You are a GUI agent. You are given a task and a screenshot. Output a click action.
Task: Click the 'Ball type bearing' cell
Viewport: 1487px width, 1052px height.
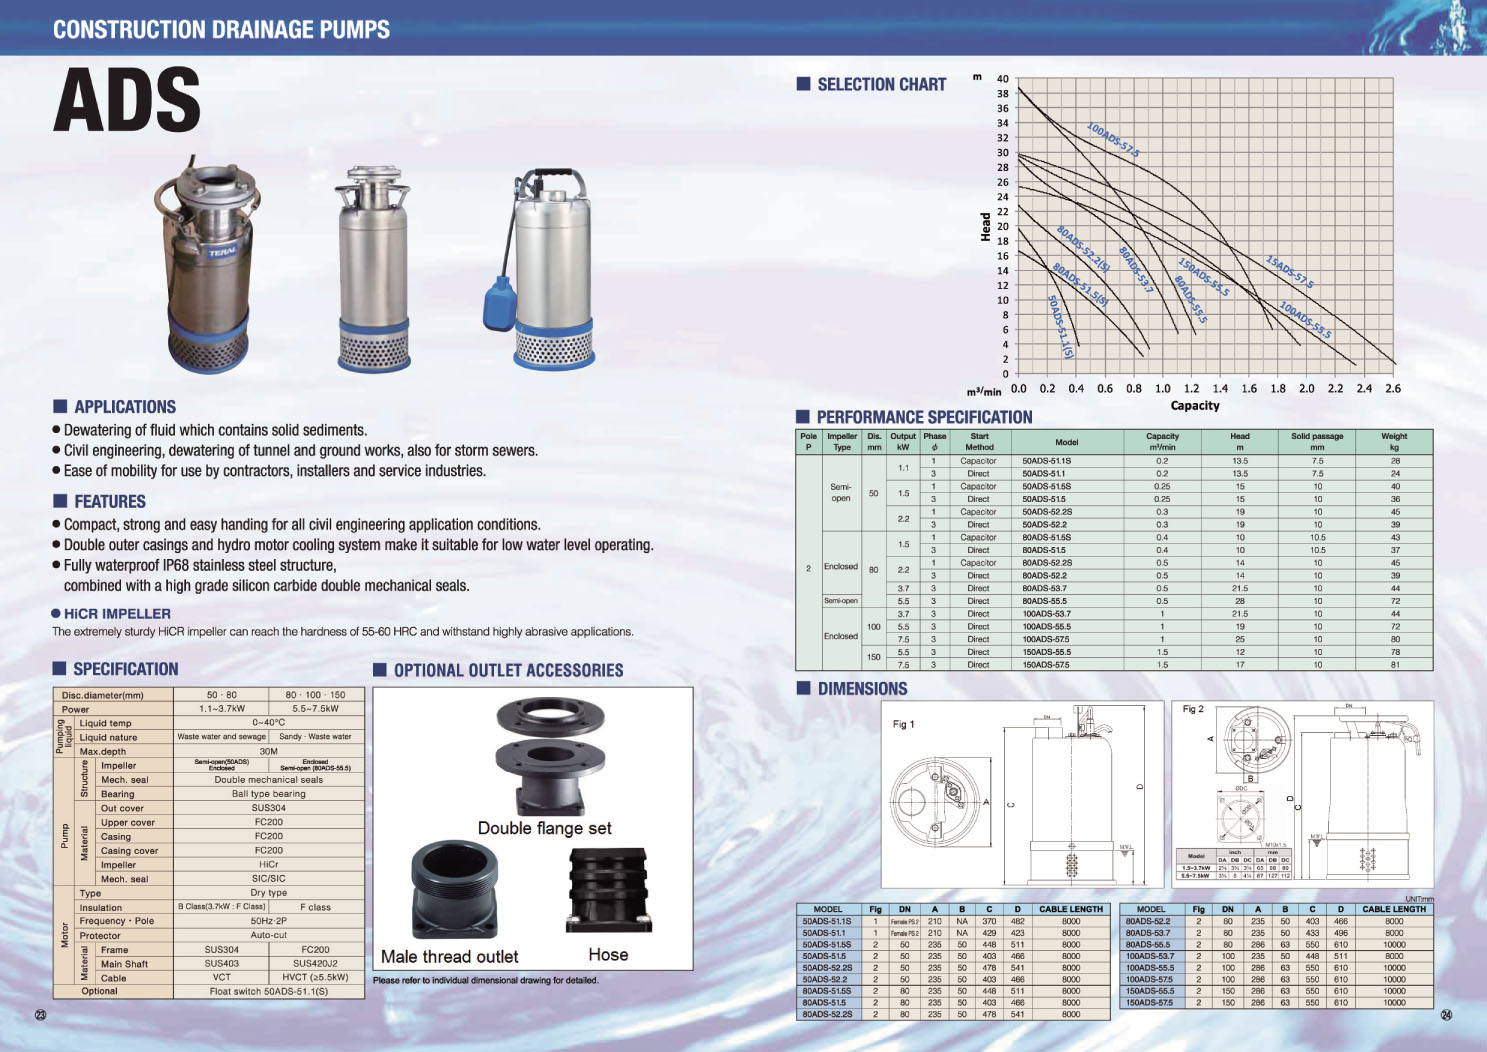click(268, 793)
